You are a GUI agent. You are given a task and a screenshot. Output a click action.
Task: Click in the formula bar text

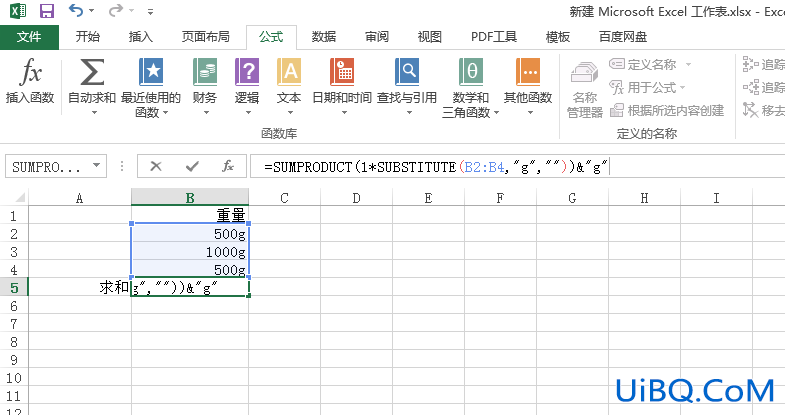click(436, 167)
